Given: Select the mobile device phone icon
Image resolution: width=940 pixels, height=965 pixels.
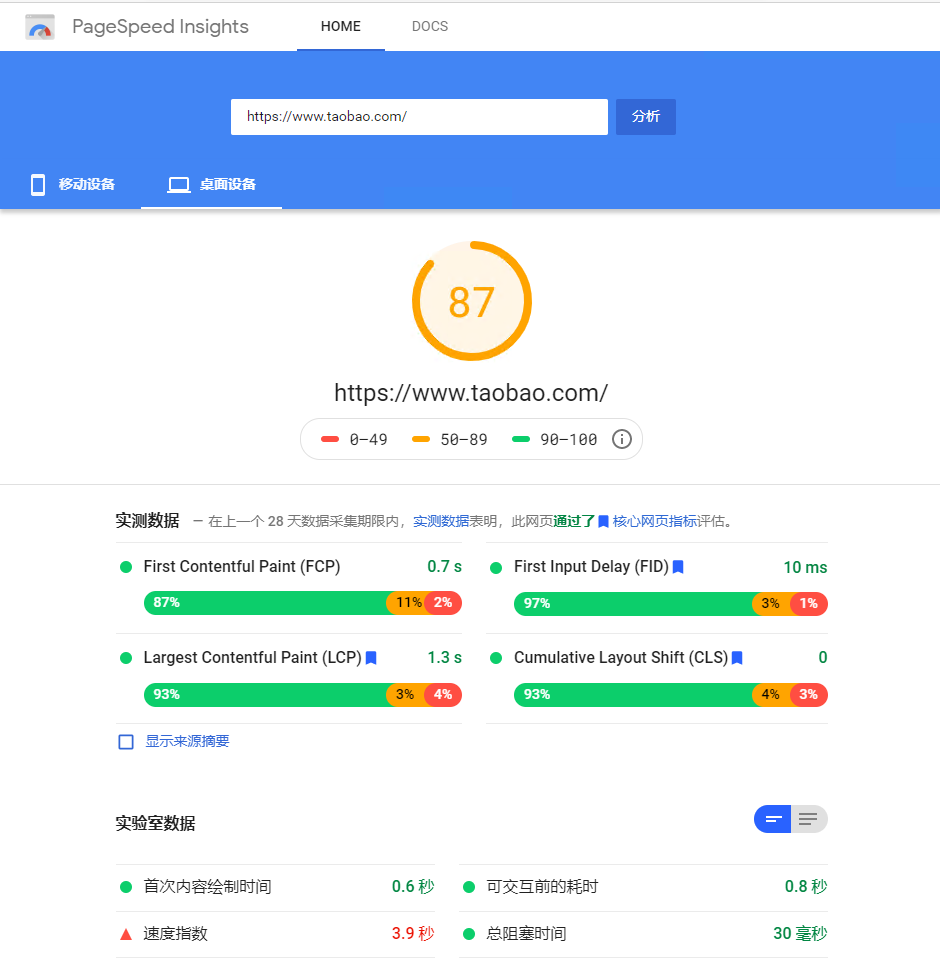Looking at the screenshot, I should (x=37, y=184).
